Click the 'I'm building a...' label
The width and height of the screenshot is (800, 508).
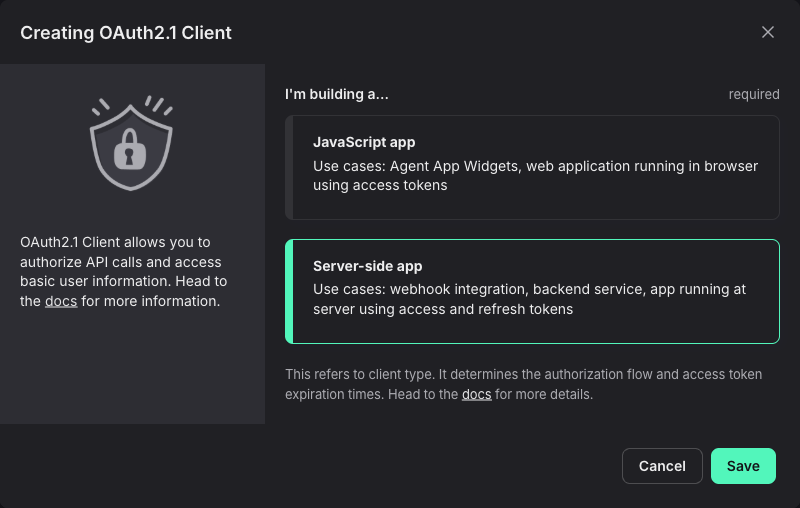click(337, 94)
